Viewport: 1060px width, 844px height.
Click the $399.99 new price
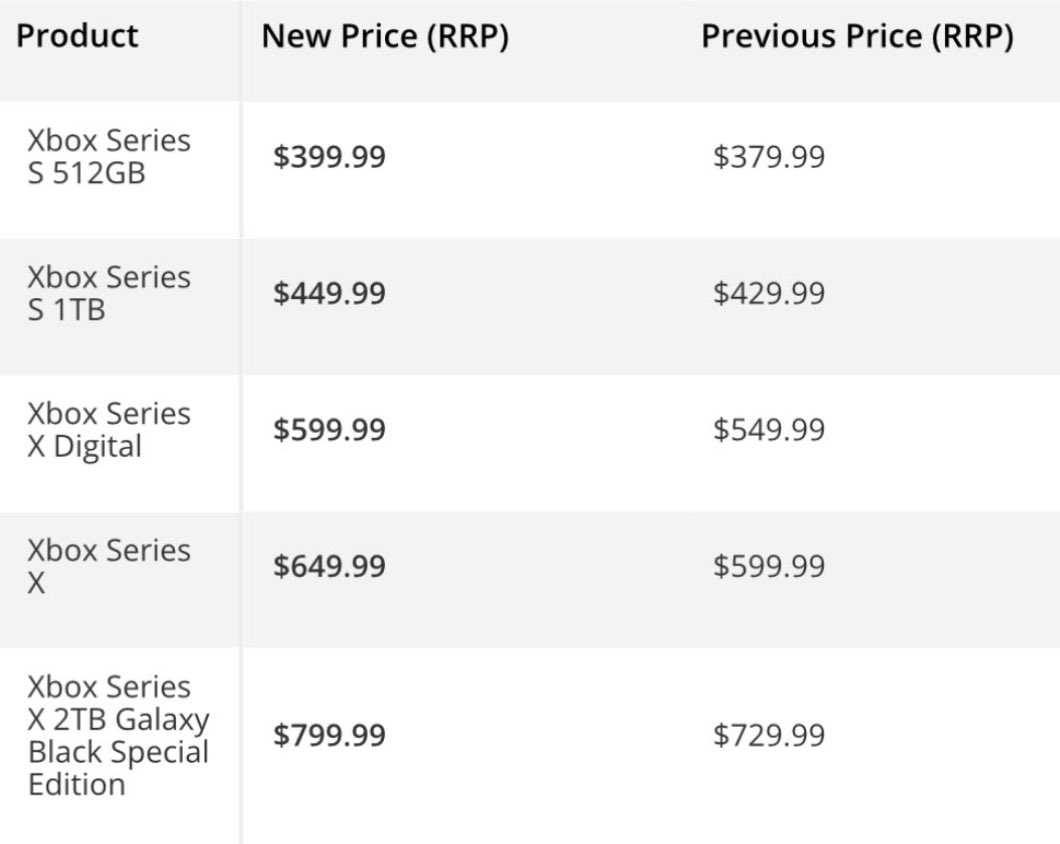coord(329,157)
